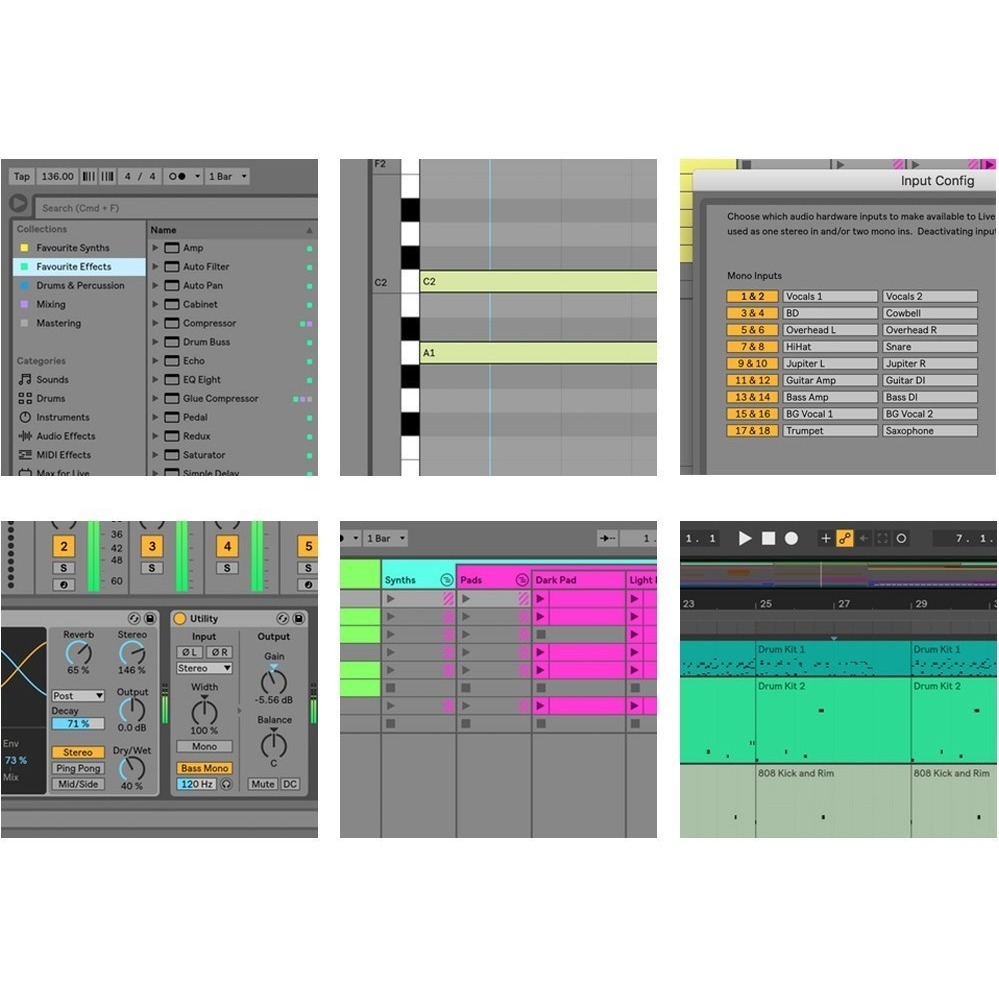This screenshot has width=999, height=999.
Task: Enable the 1 & 2 mono inputs
Action: tap(752, 296)
